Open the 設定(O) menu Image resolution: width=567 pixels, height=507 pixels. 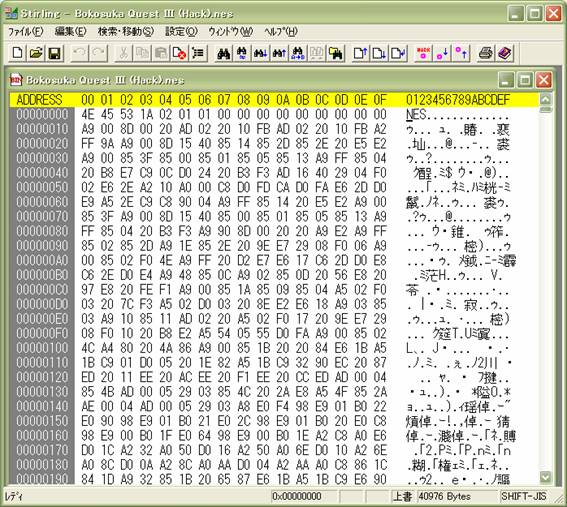pyautogui.click(x=181, y=32)
